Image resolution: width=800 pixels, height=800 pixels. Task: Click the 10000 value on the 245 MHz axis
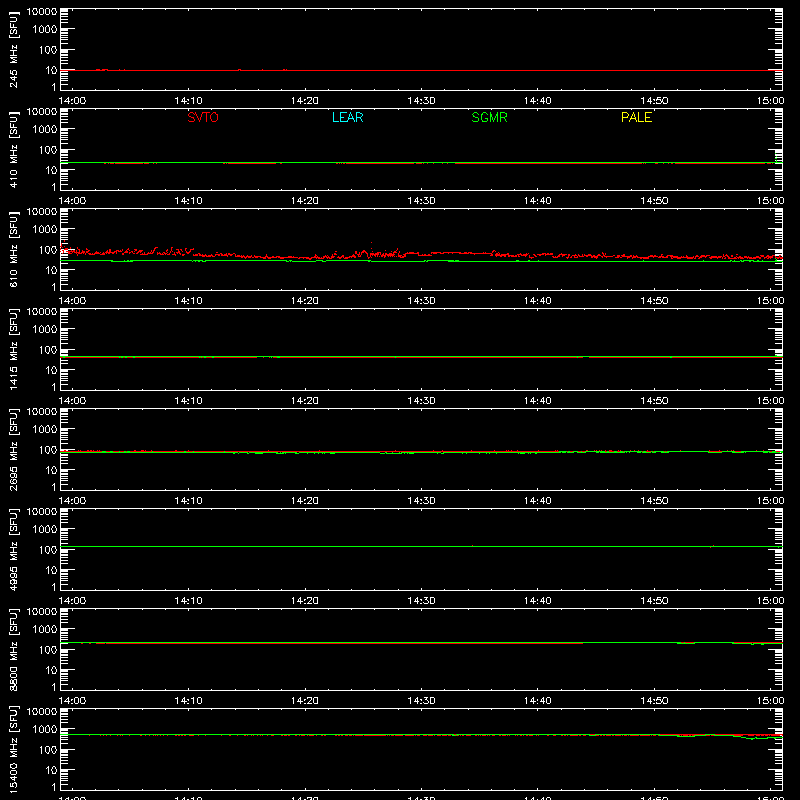point(42,12)
